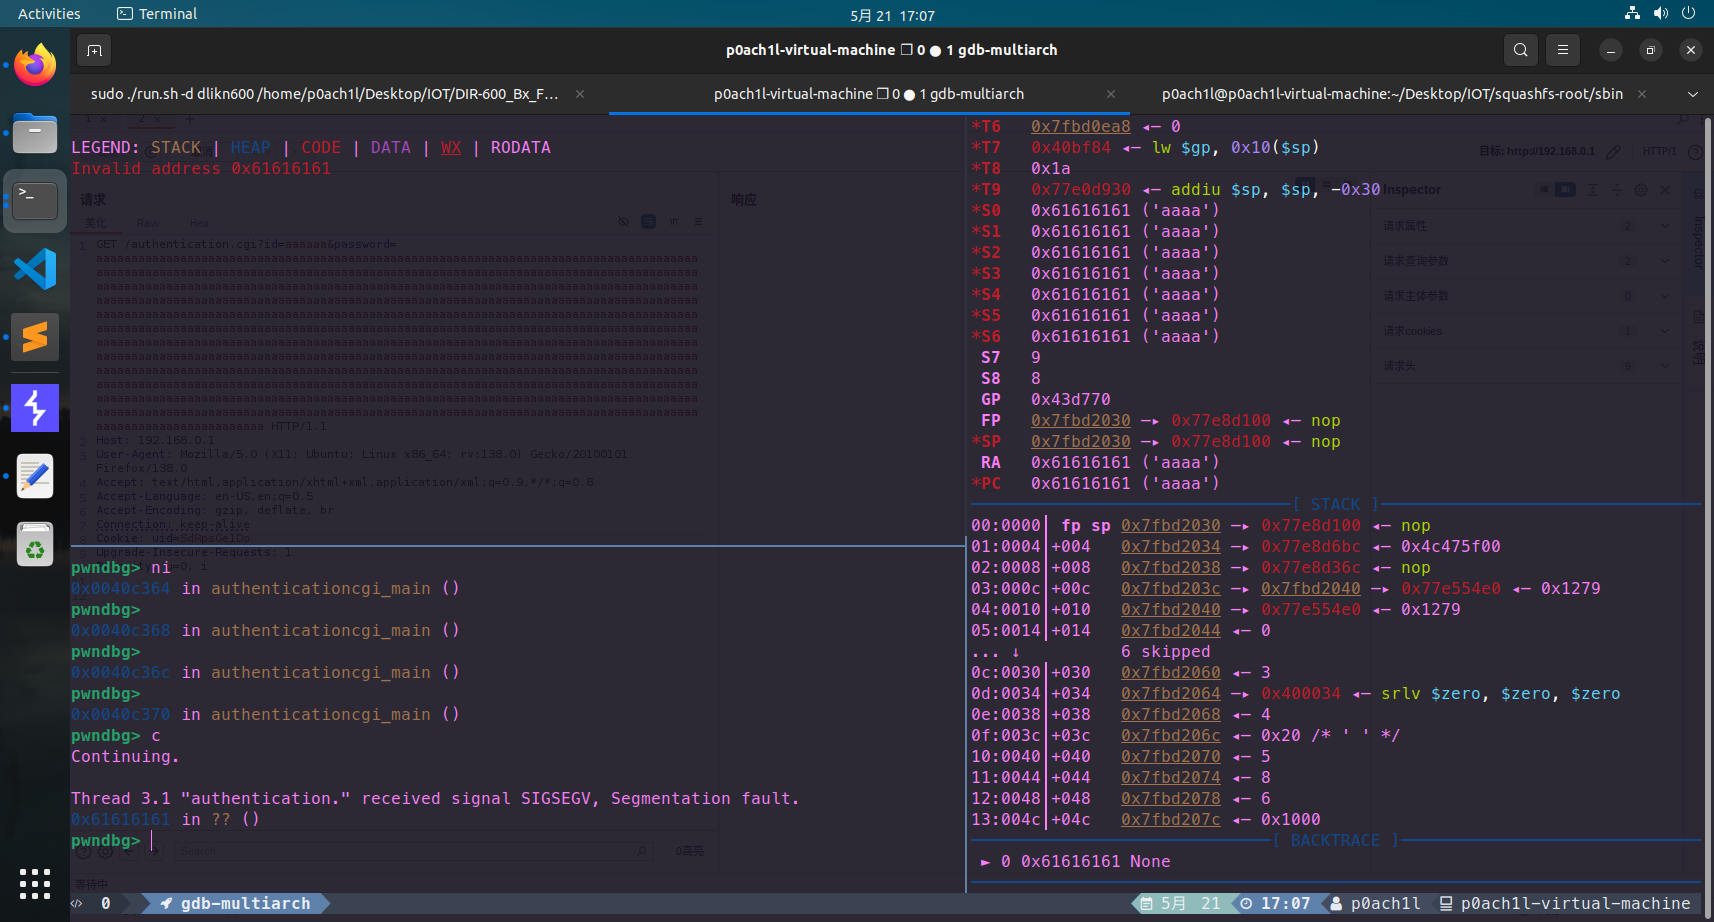Select the Hex tab in the Burp request

coord(199,223)
